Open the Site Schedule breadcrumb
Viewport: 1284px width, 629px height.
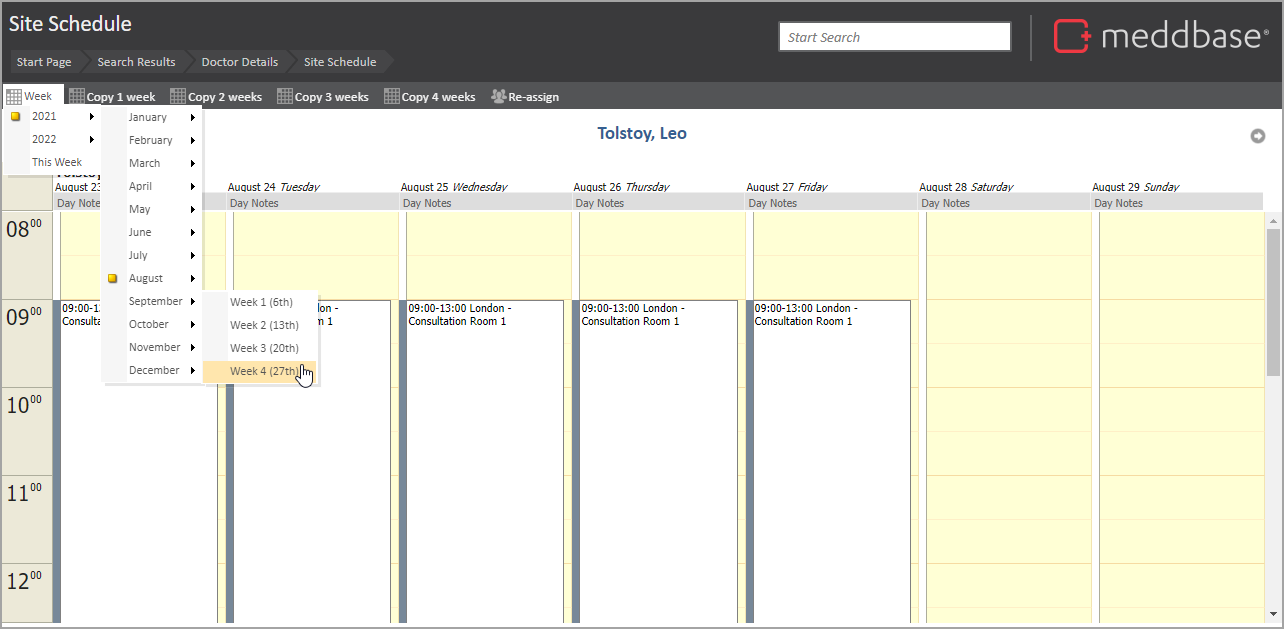340,62
